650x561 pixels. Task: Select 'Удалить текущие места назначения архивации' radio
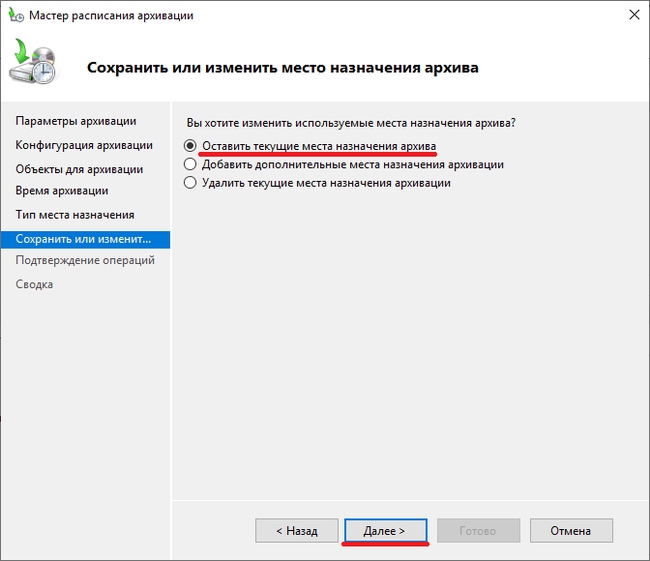(191, 183)
